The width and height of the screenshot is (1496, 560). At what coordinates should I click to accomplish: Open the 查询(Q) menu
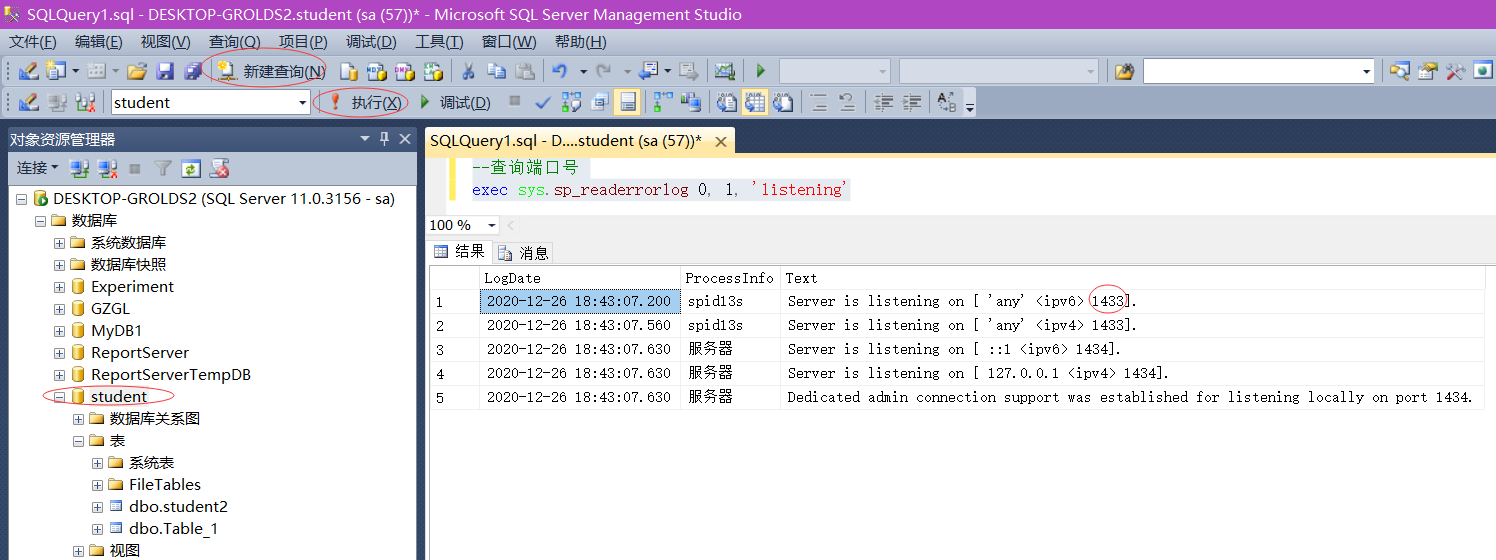[234, 41]
